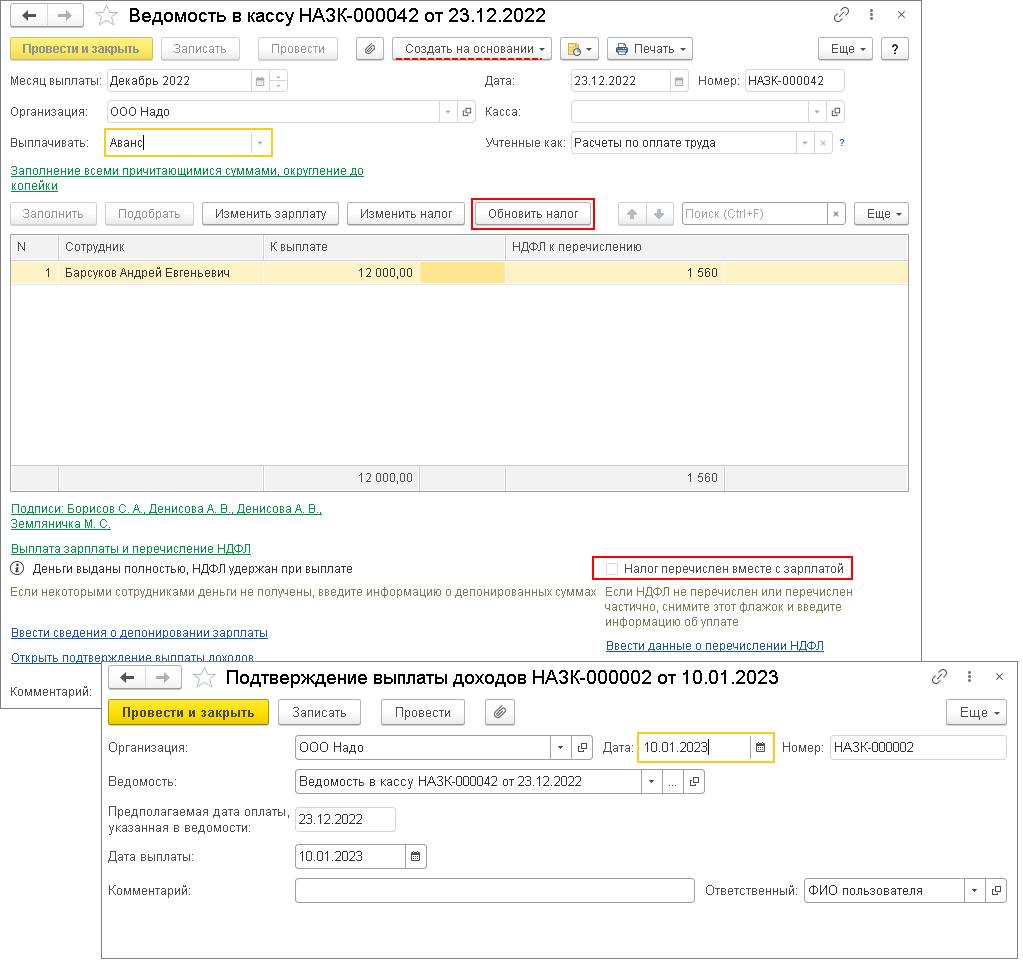Click ellipsis select button beside Ведомость field
This screenshot has height=960, width=1023.
tap(673, 782)
